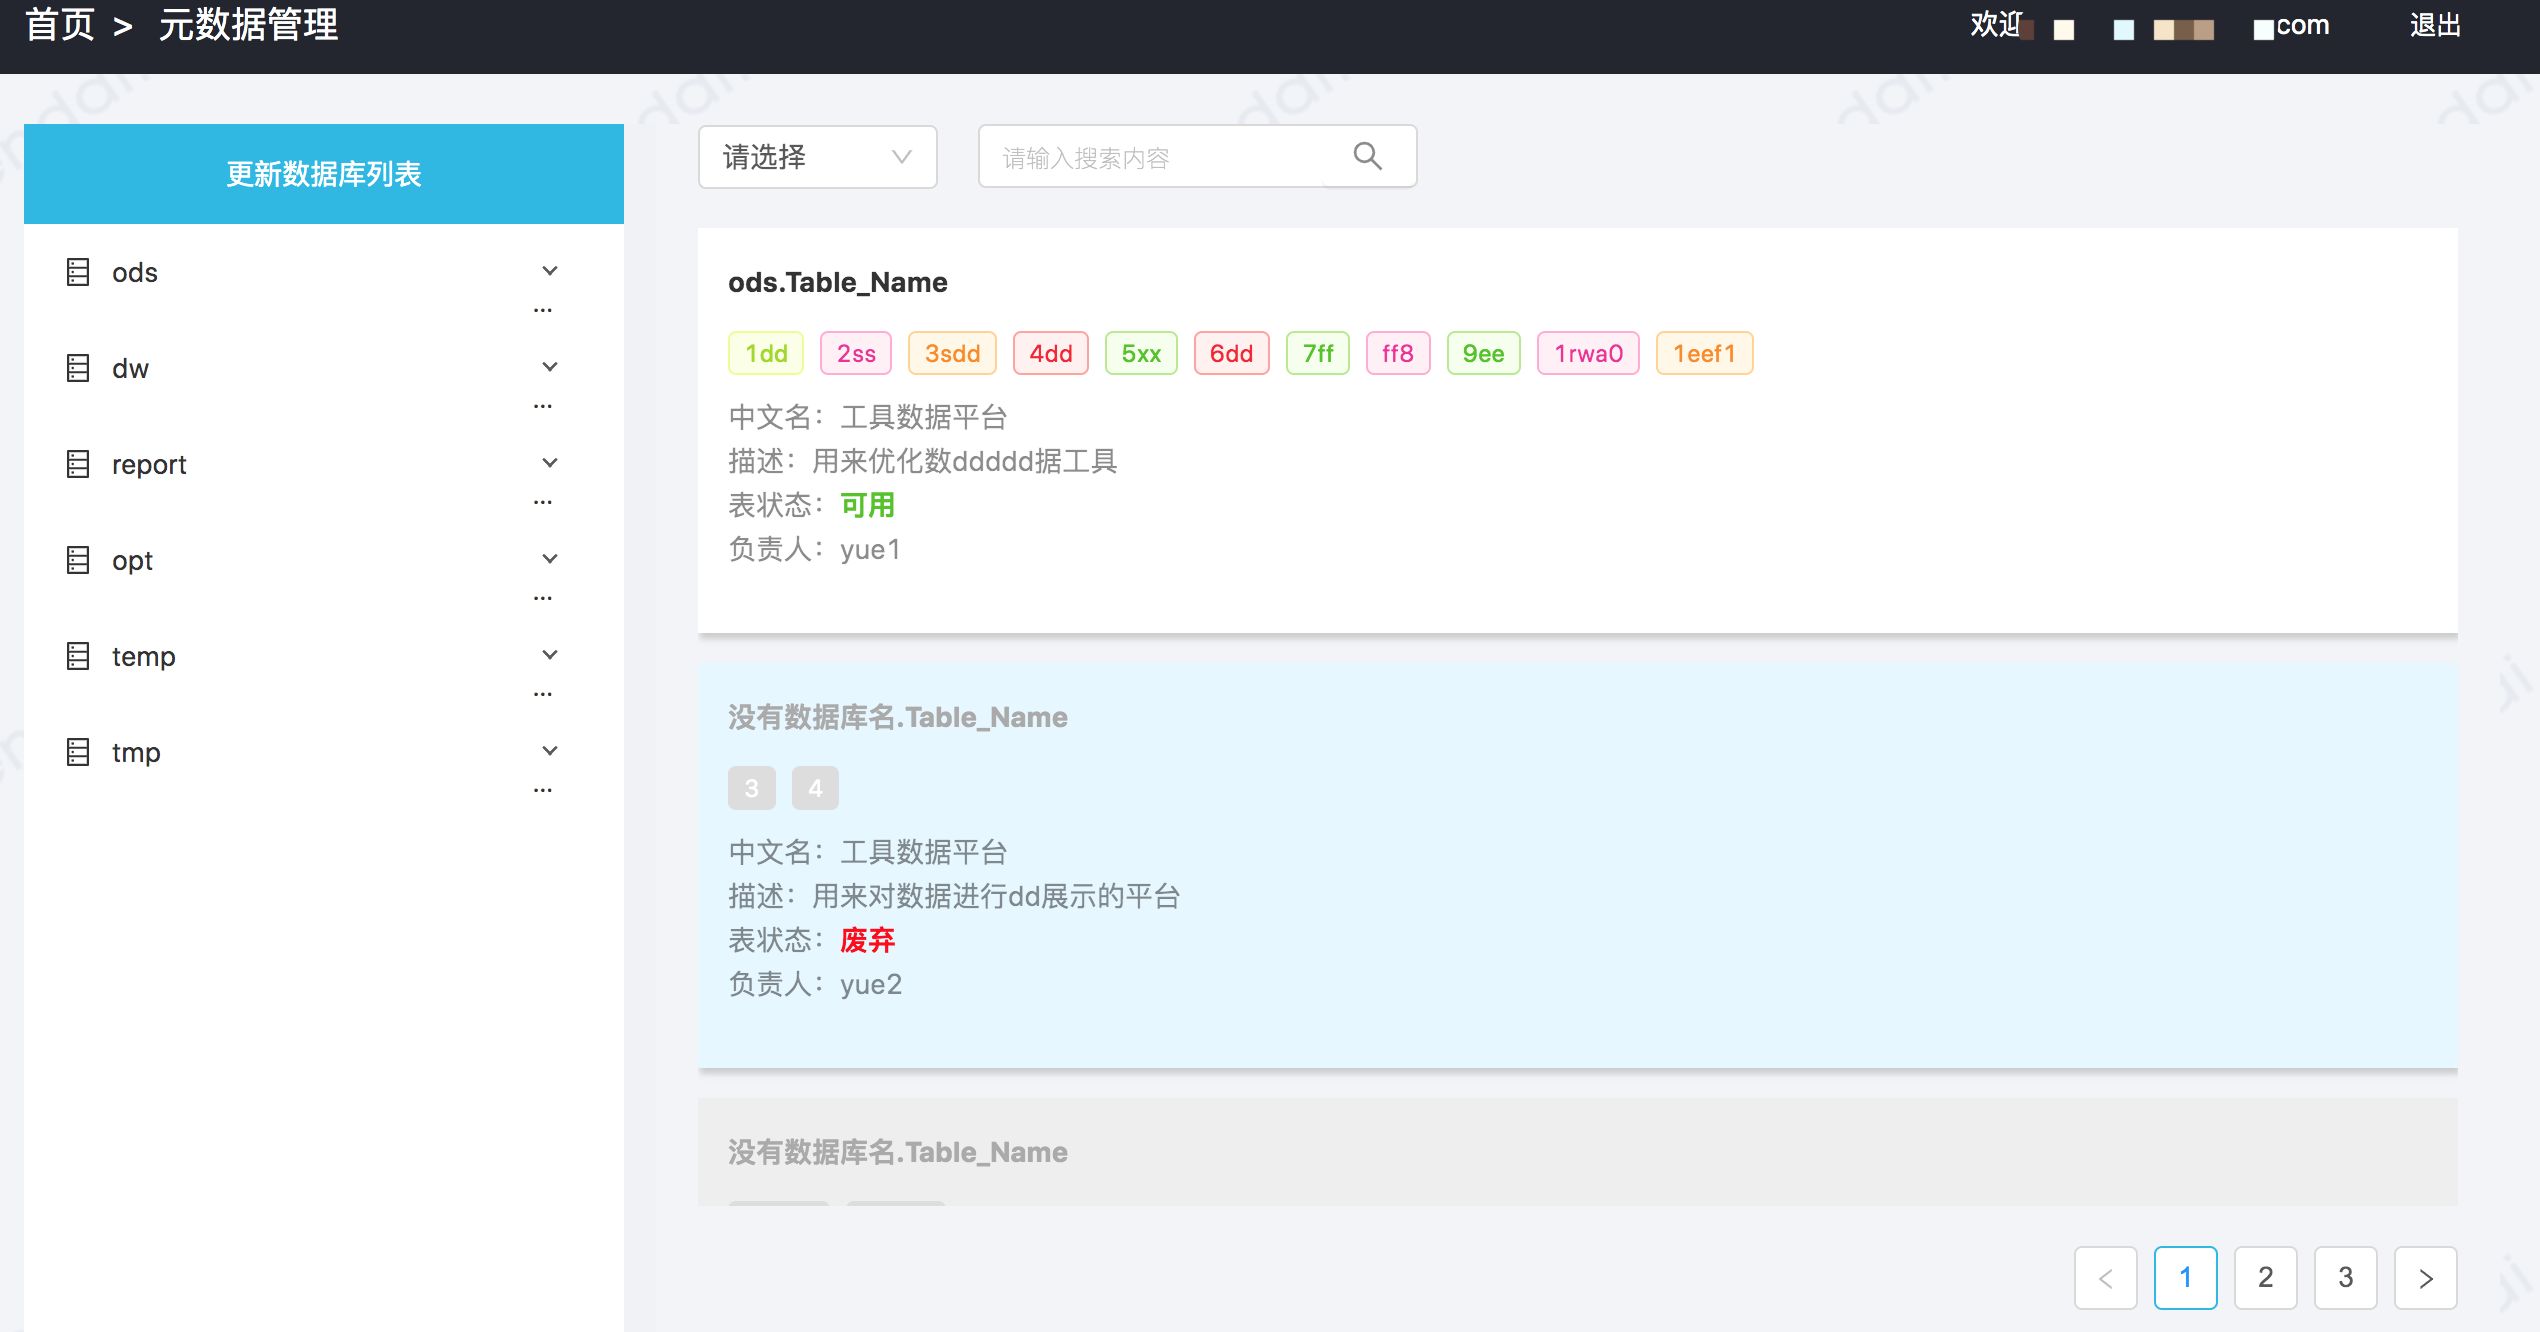Screen dimensions: 2540x1332
Task: Go to 首页 in the breadcrumb
Action: pos(59,25)
